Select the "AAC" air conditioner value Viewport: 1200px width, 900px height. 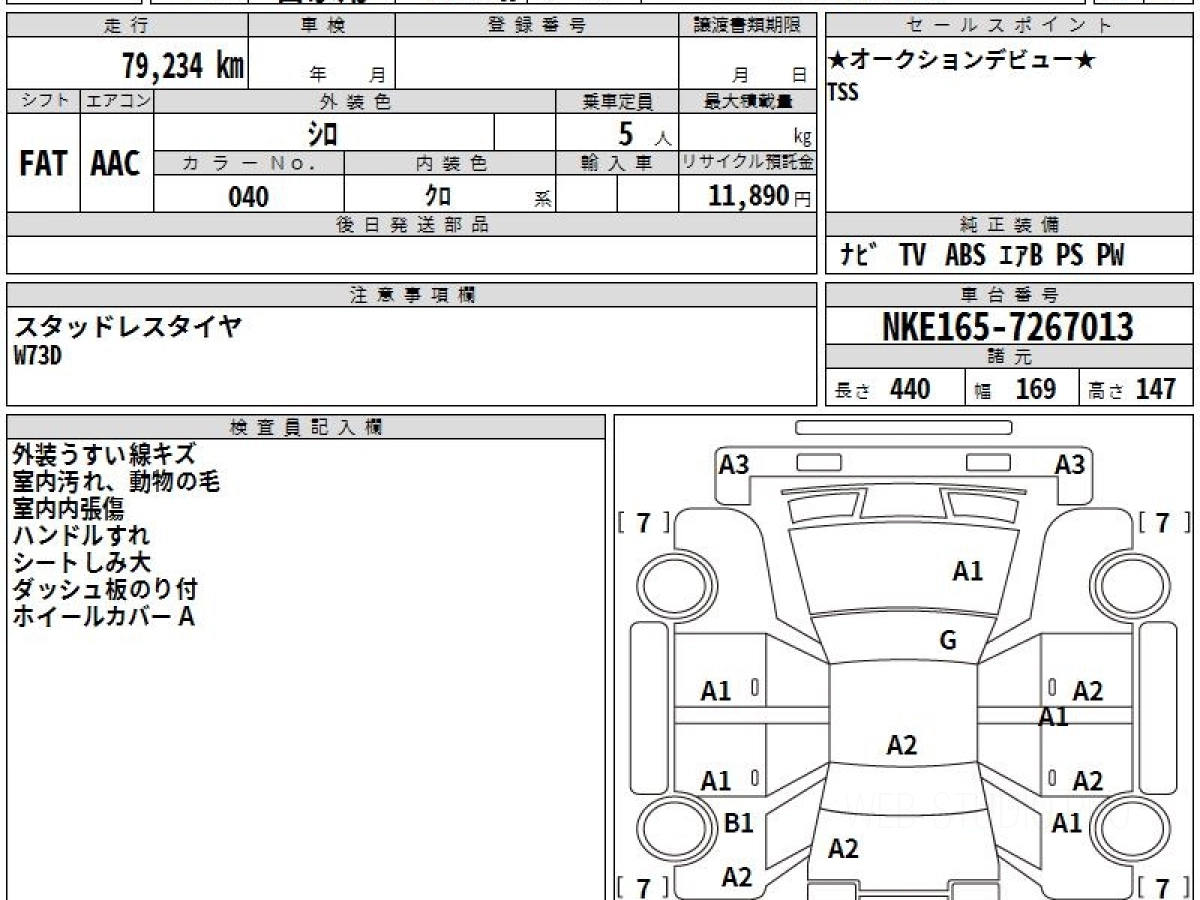(x=116, y=164)
